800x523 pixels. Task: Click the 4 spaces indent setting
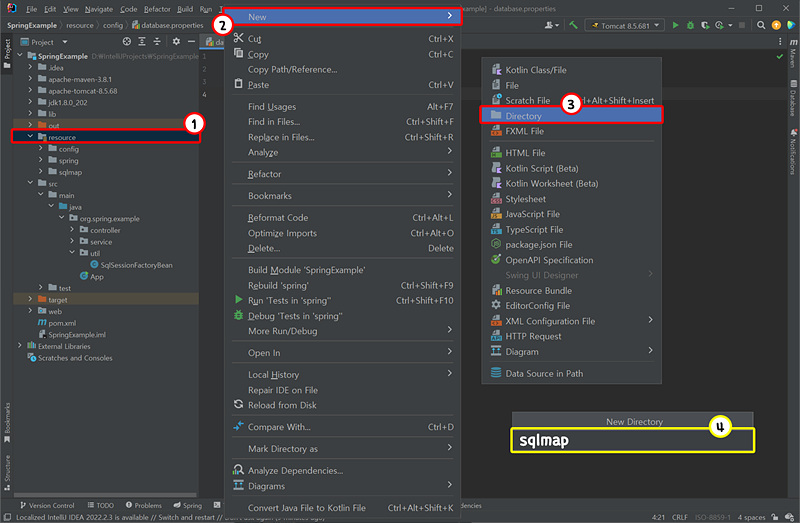click(751, 517)
